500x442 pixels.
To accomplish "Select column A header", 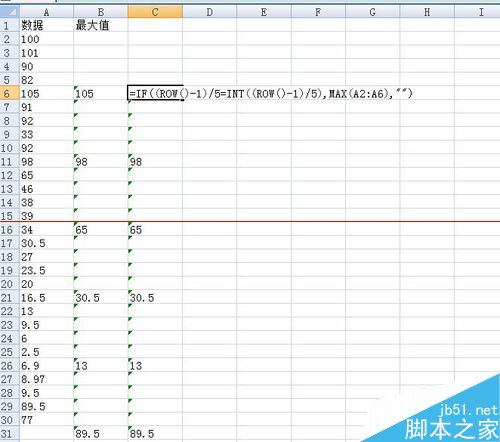I will (47, 12).
